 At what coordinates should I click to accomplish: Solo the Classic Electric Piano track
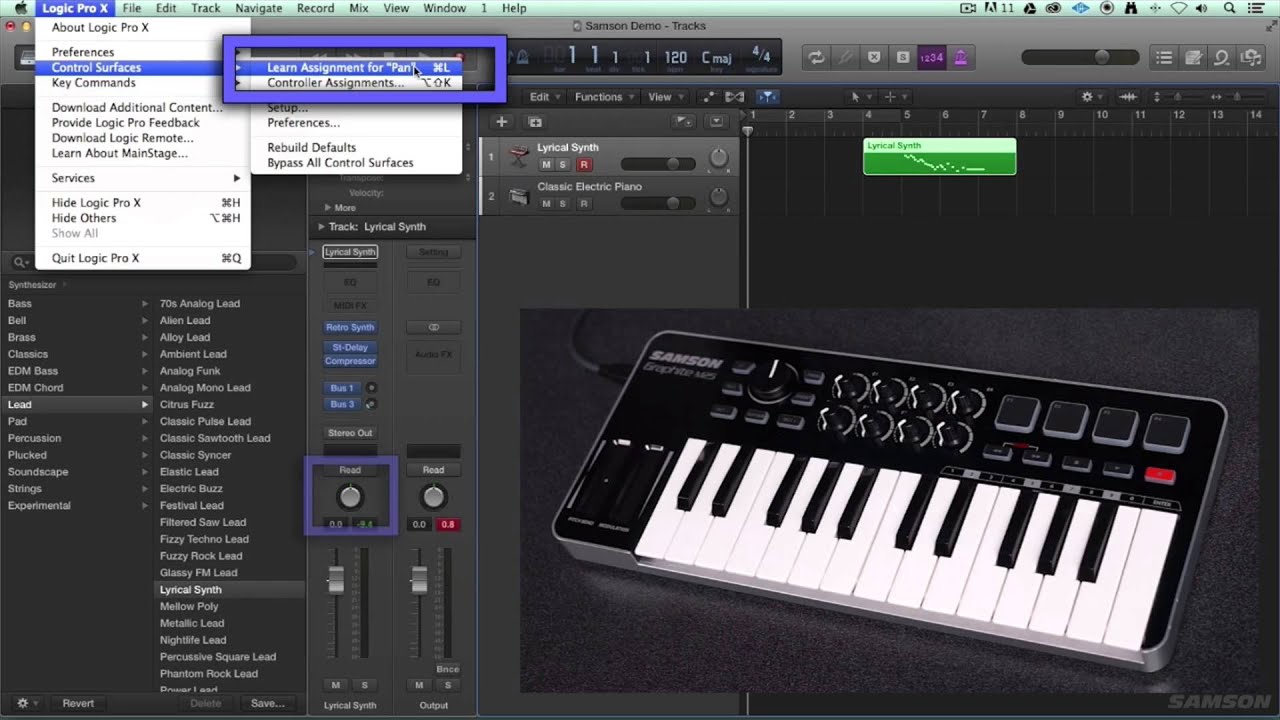coord(563,203)
